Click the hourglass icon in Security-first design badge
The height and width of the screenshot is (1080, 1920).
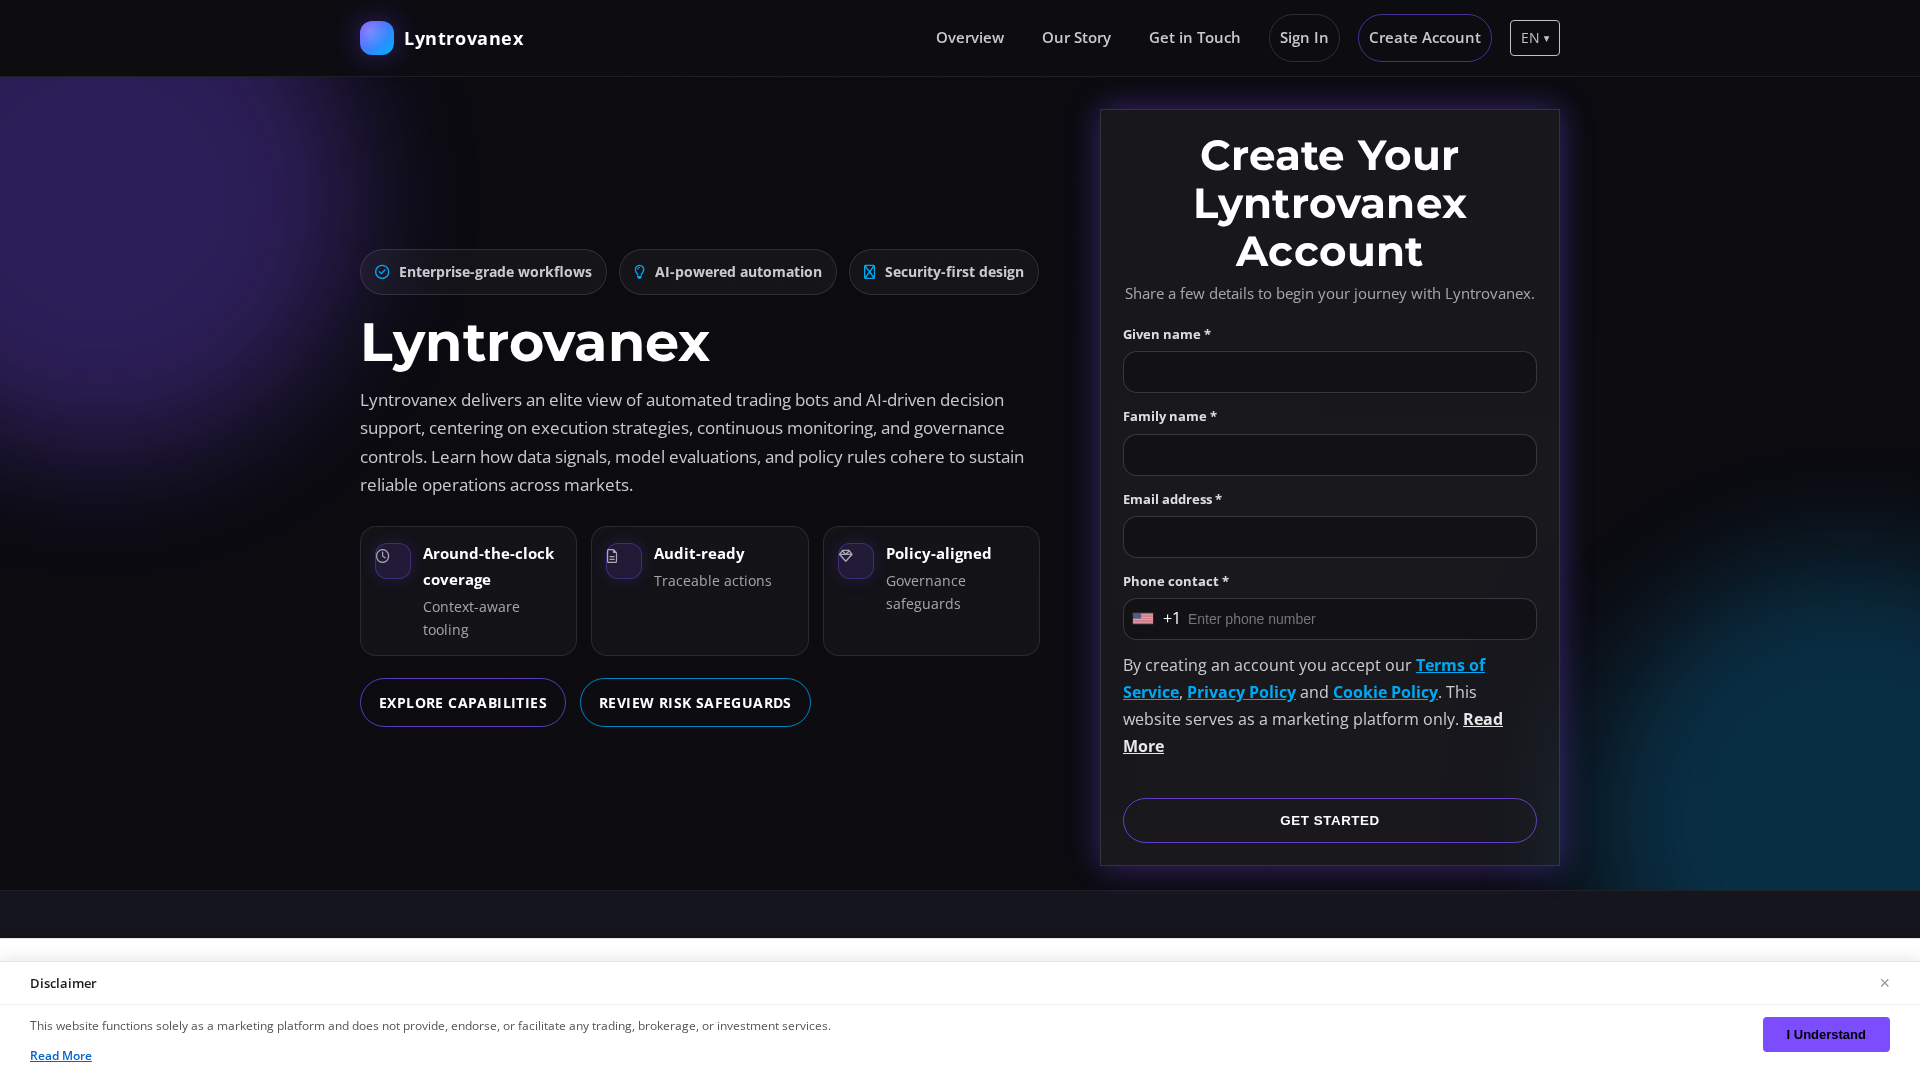point(869,272)
